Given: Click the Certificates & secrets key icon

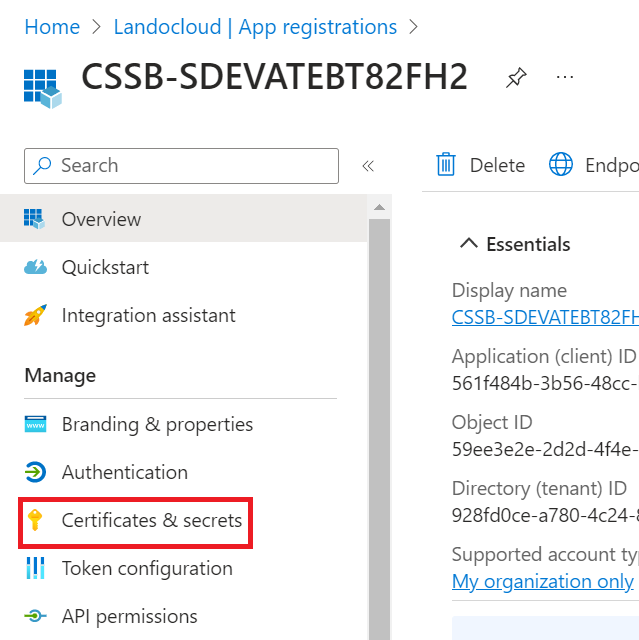Looking at the screenshot, I should 36,520.
